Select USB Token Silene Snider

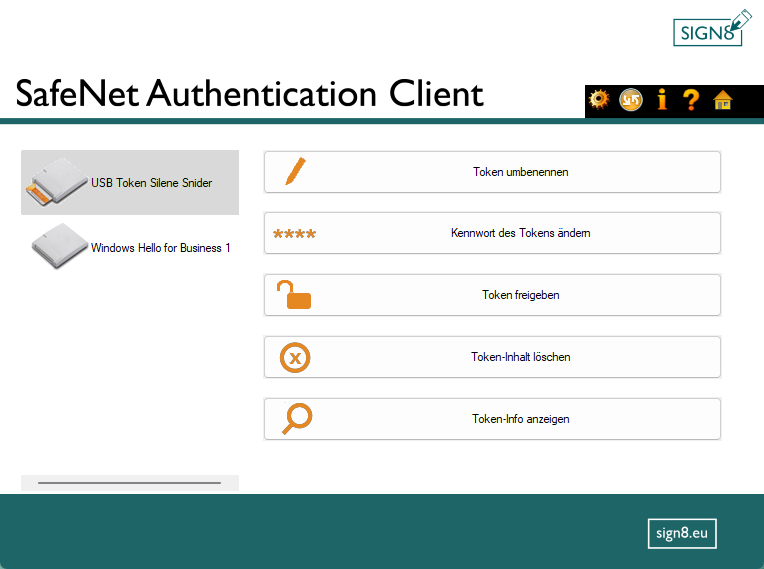click(130, 182)
